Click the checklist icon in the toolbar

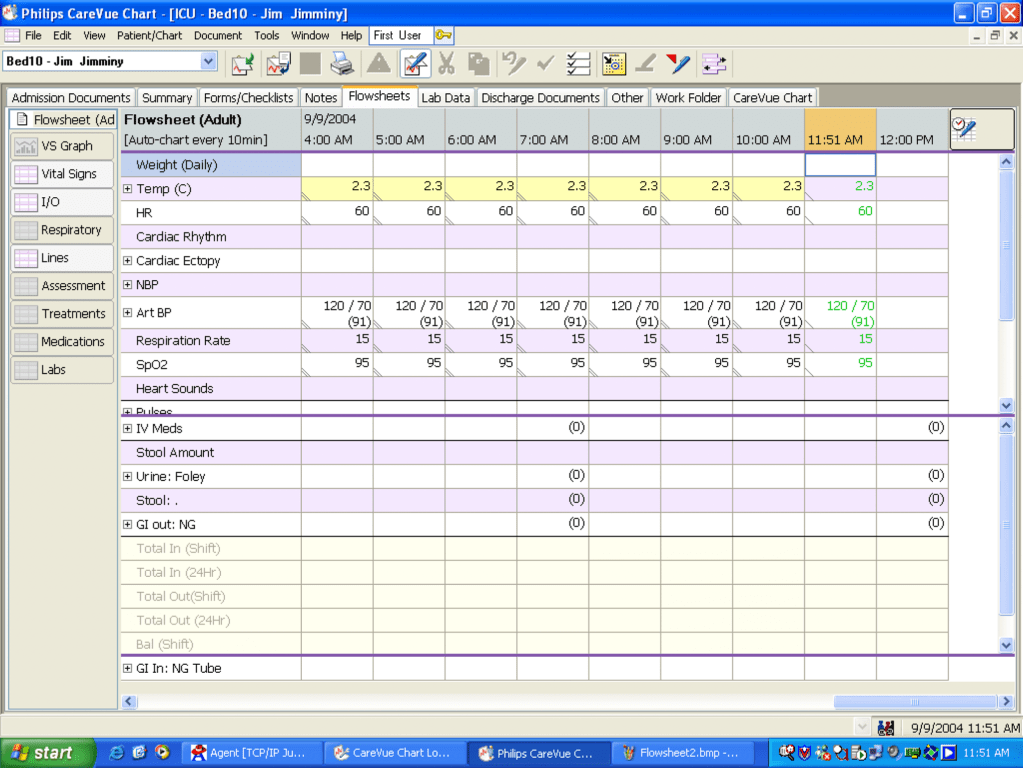[x=578, y=63]
